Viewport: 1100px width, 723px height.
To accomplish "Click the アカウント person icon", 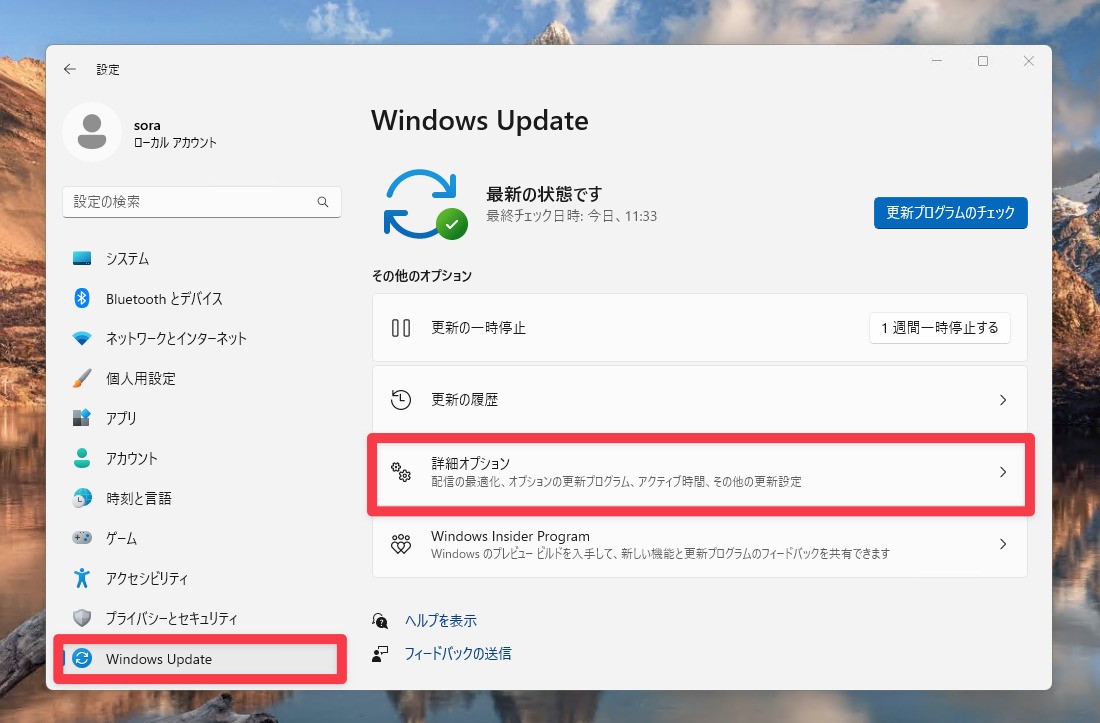I will 82,458.
